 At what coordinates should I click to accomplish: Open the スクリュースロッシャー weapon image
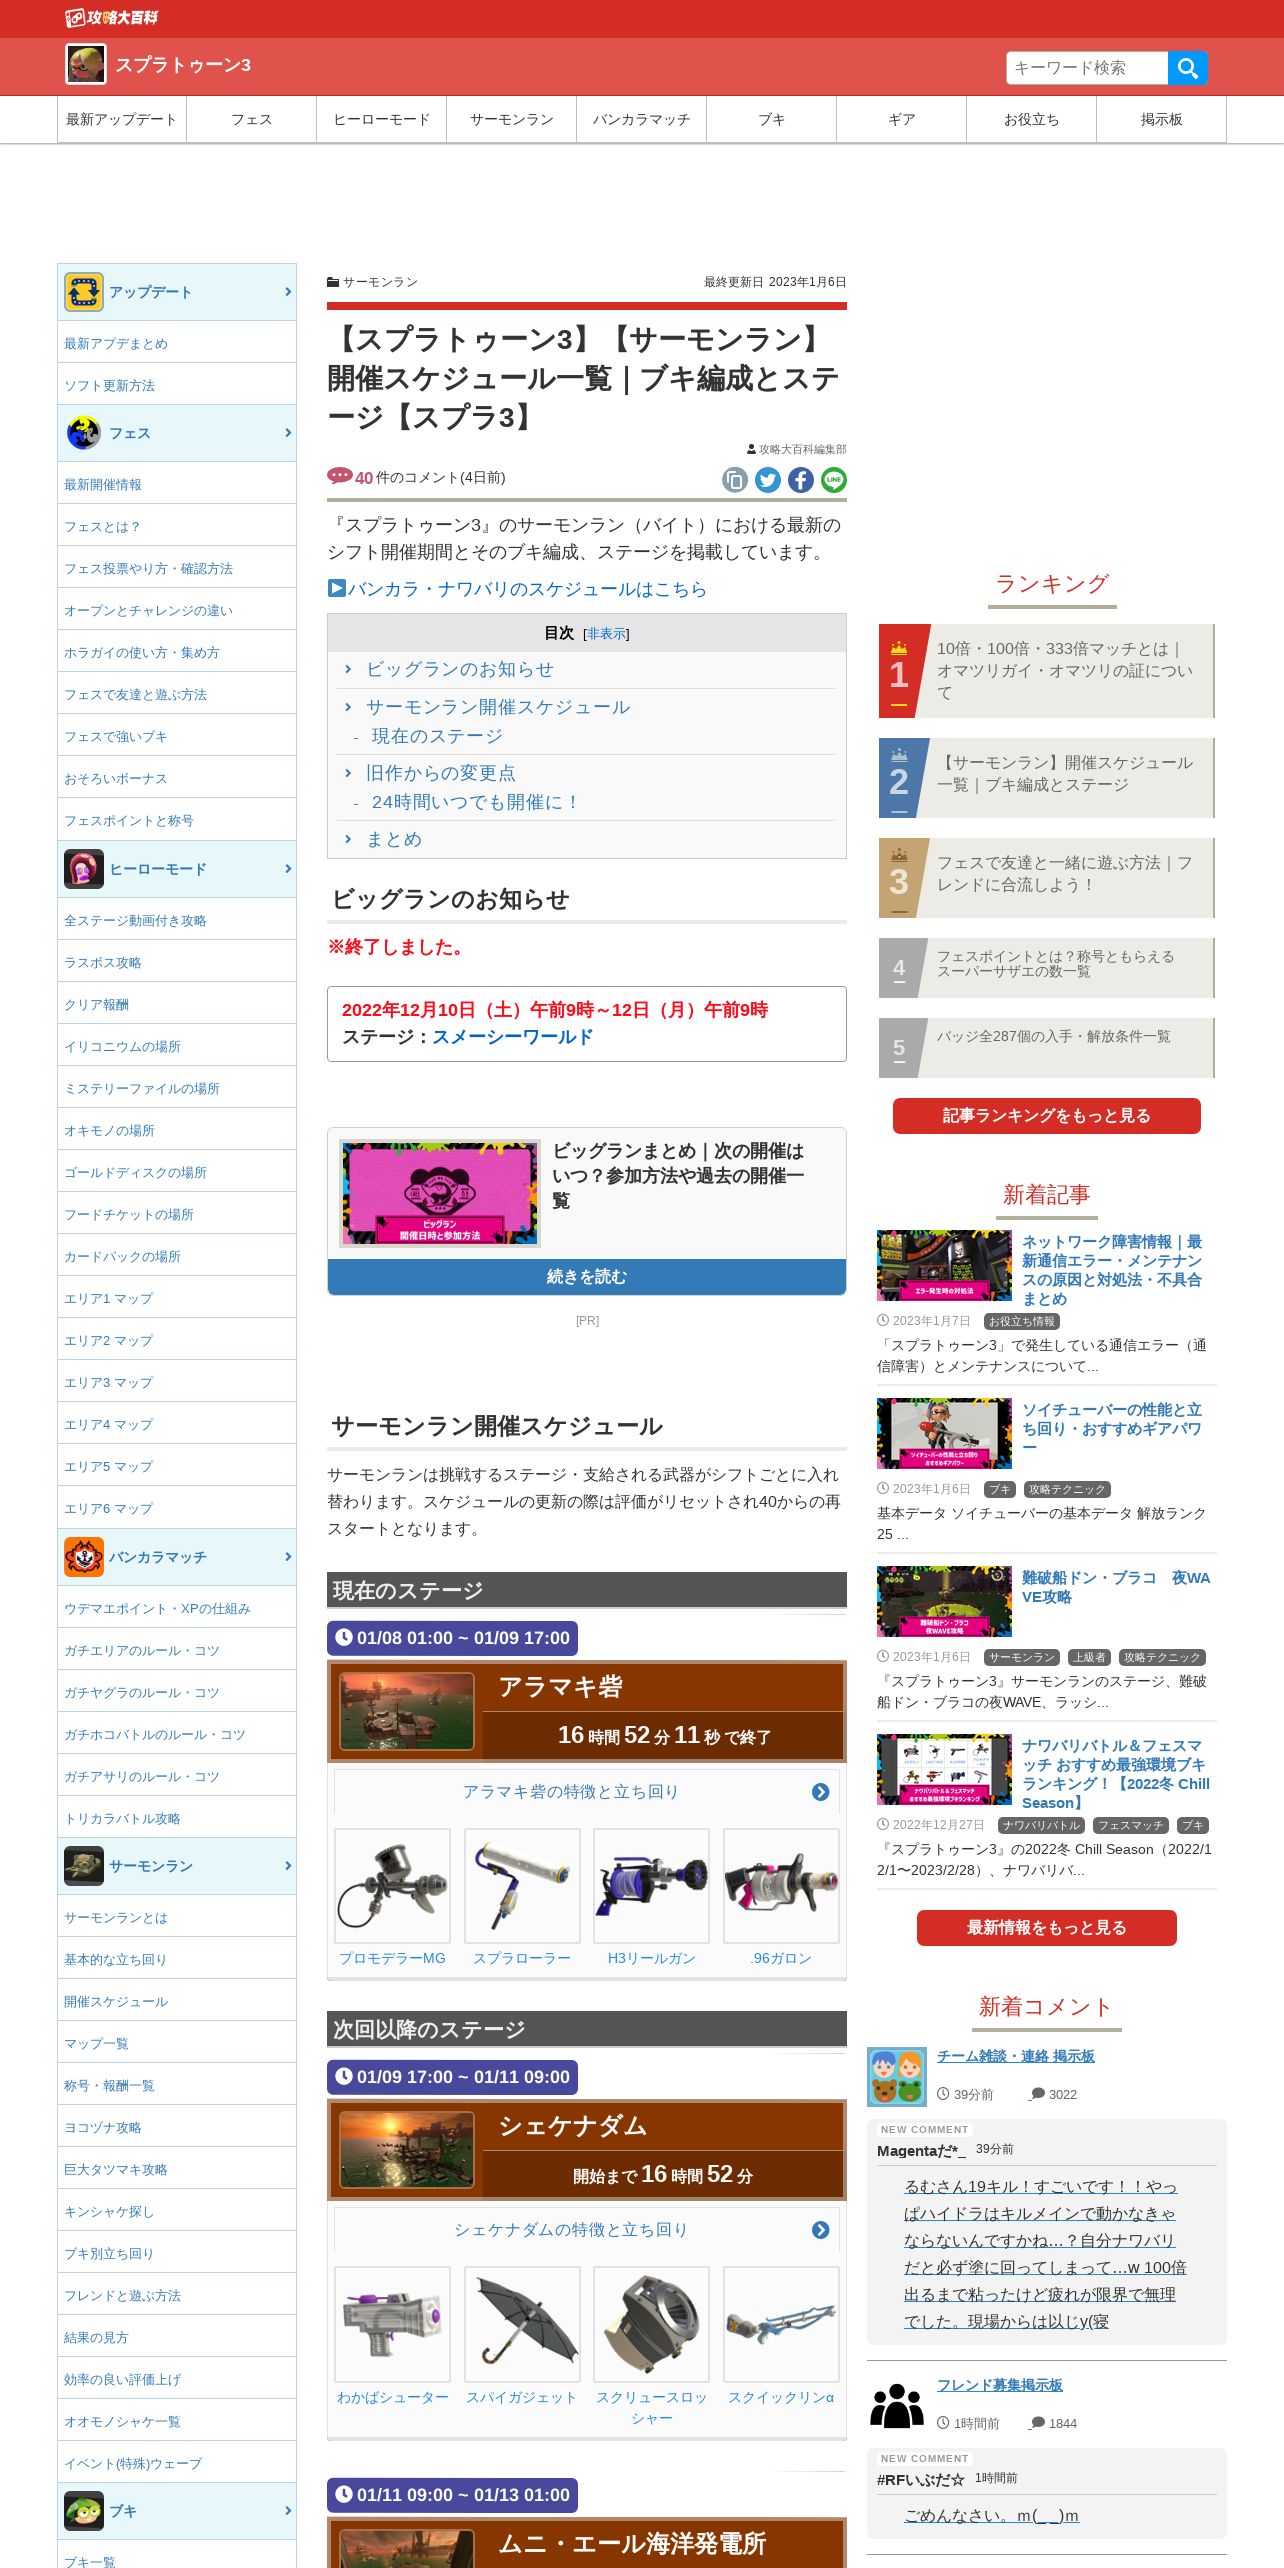651,2324
